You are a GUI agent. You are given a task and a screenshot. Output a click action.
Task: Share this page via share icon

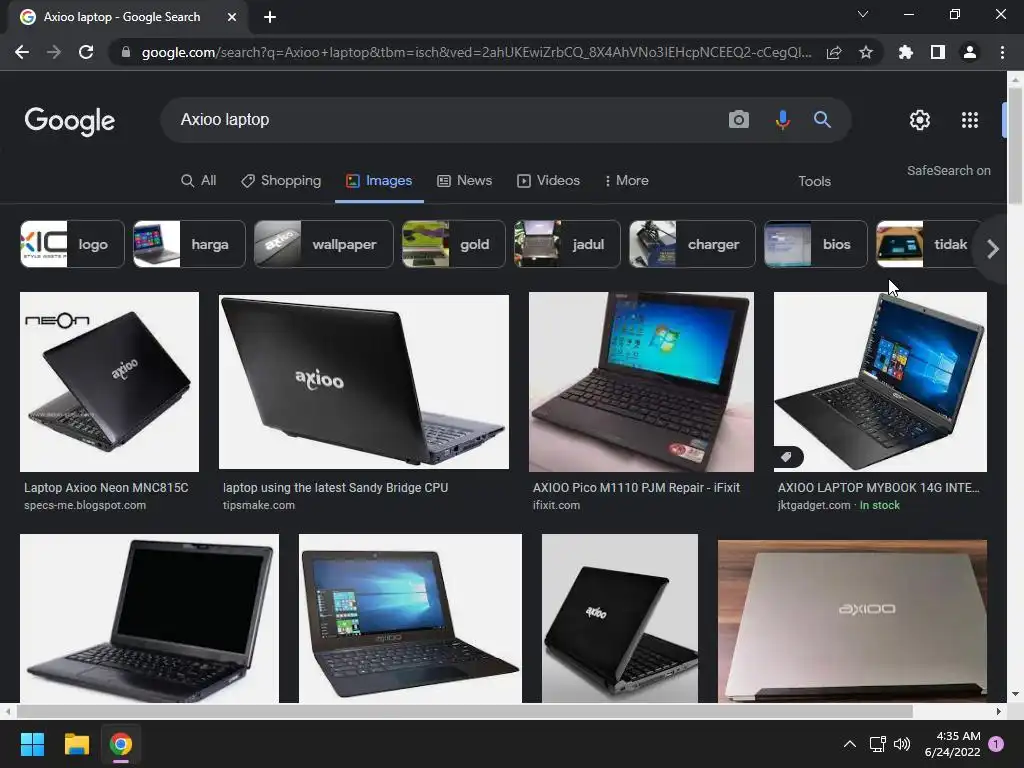pyautogui.click(x=834, y=52)
